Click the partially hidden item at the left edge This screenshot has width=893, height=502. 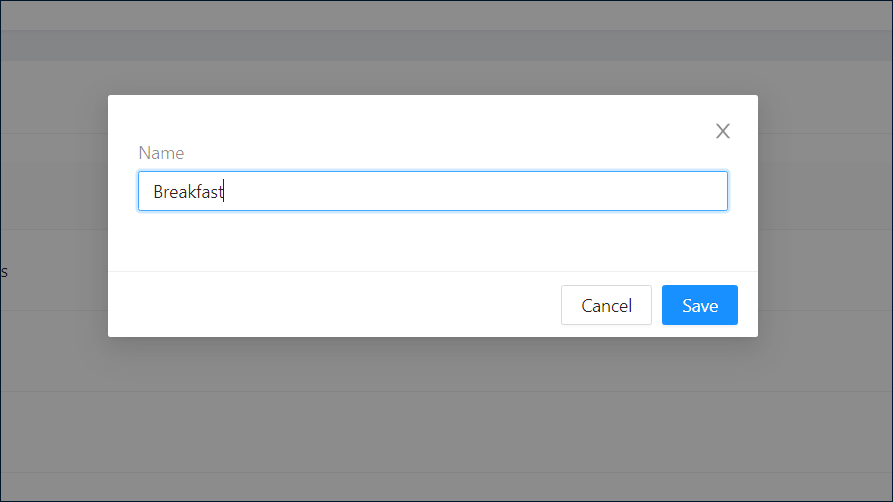pos(4,271)
